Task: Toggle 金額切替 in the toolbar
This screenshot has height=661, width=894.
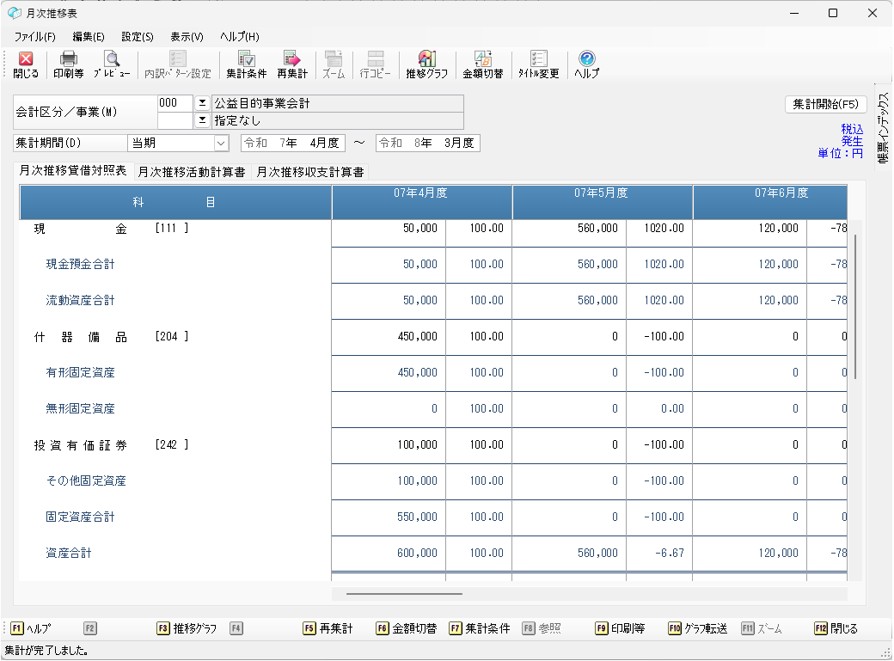Action: tap(482, 65)
